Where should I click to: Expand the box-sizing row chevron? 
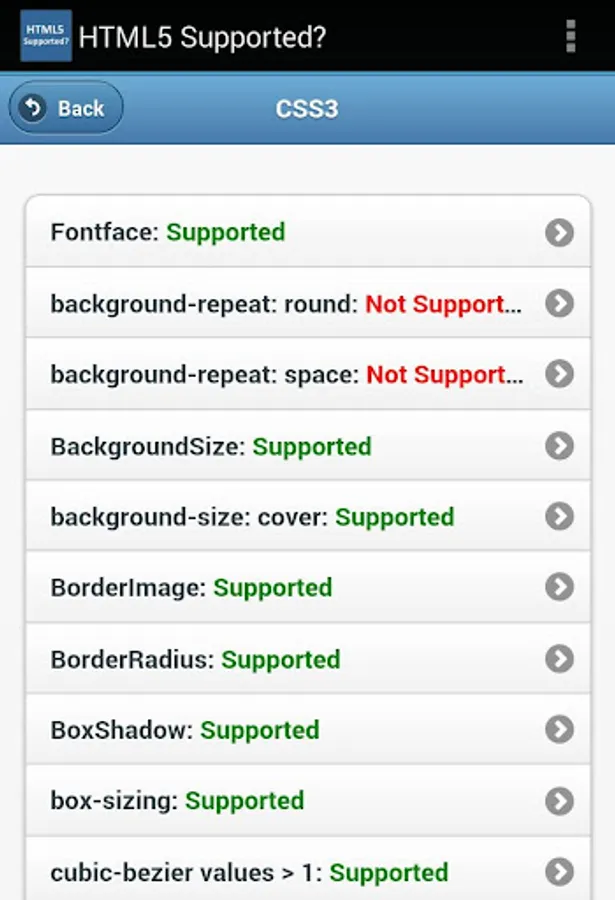click(559, 801)
